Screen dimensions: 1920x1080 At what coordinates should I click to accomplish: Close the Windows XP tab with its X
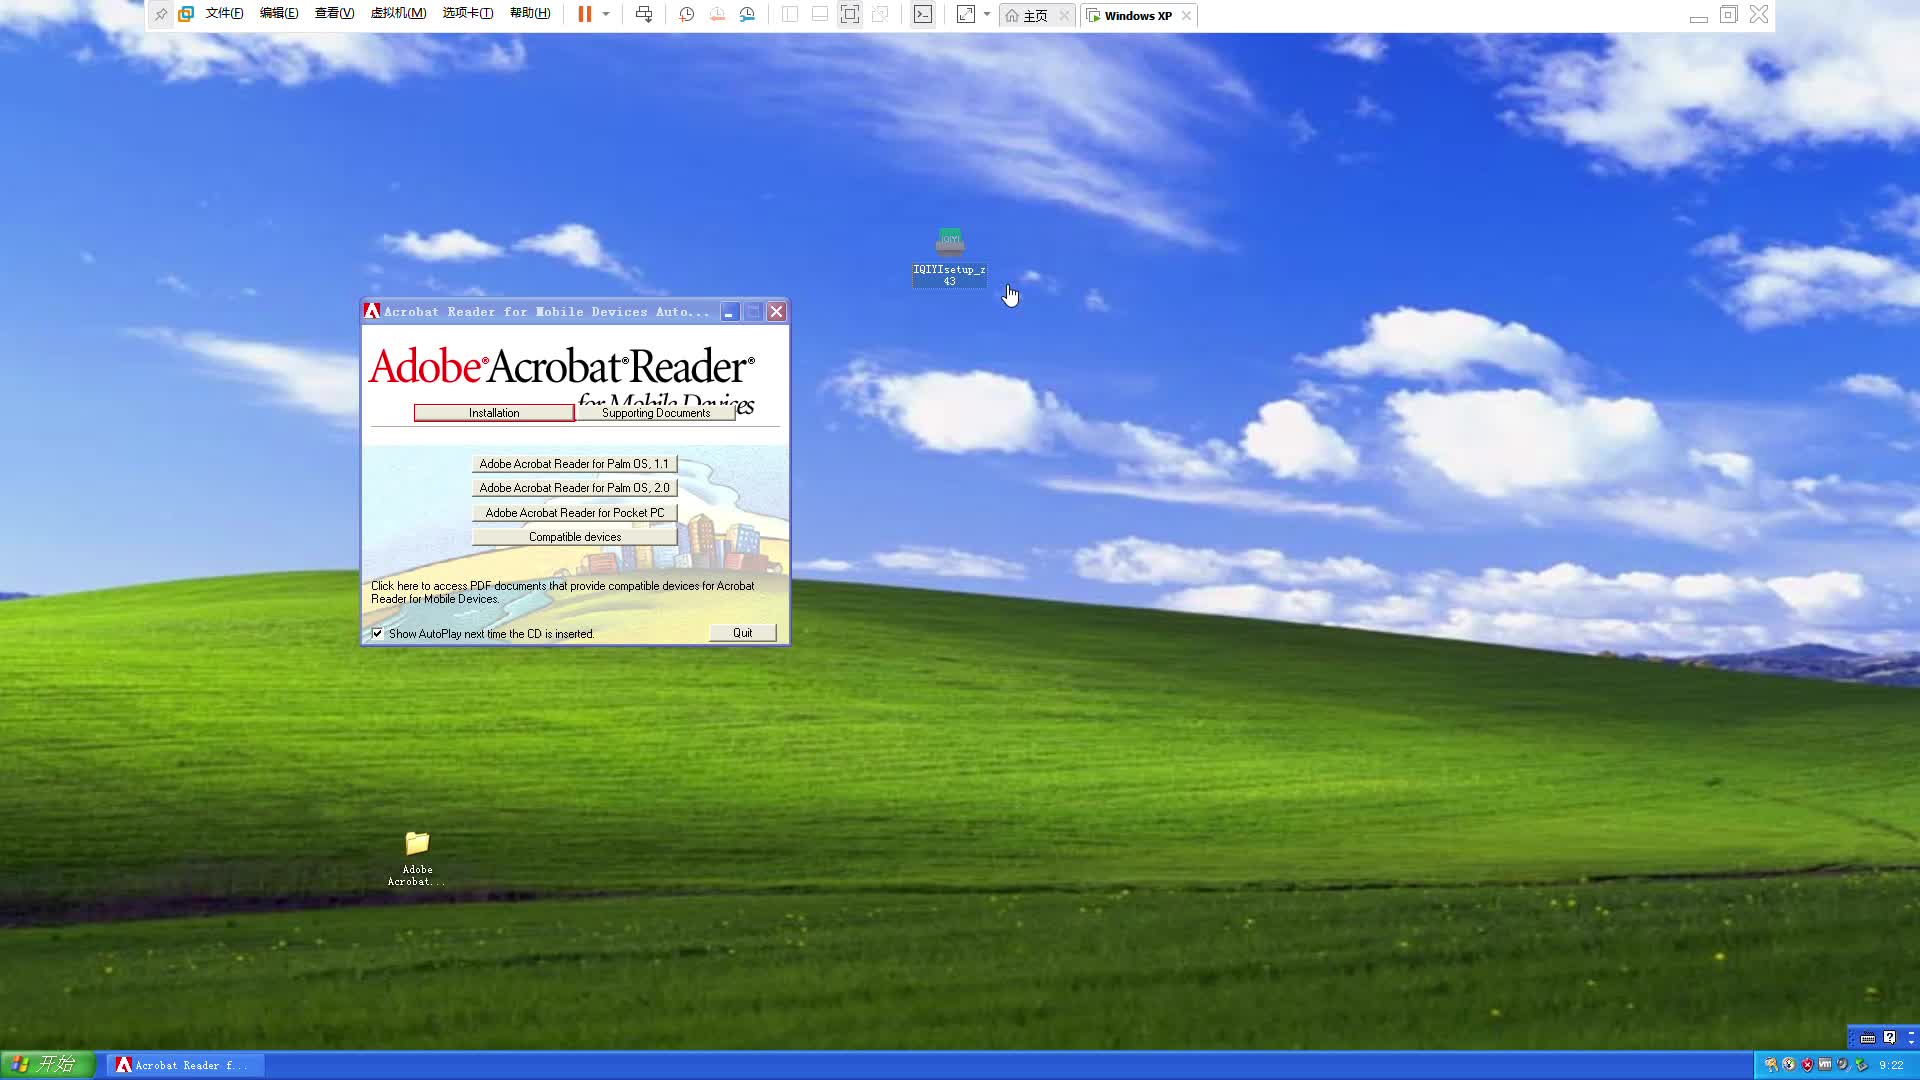(1186, 16)
